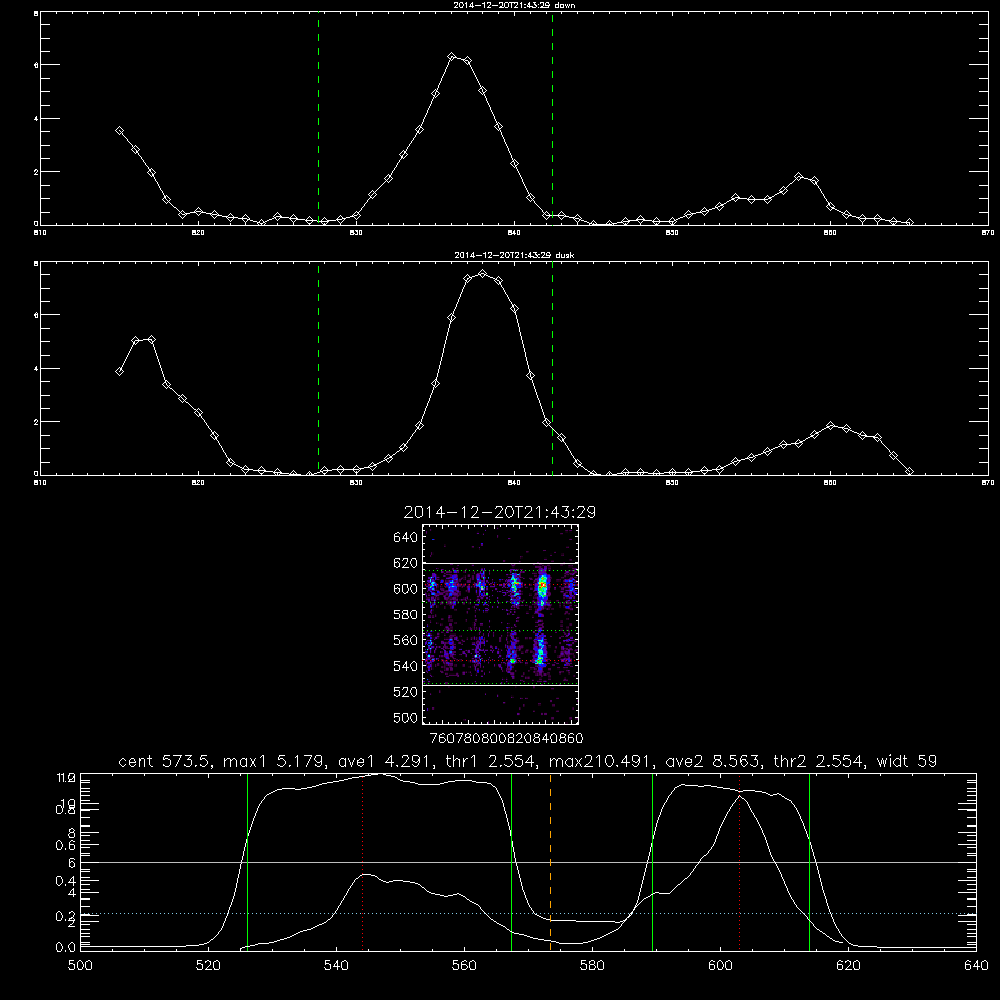Viewport: 1000px width, 1000px height.
Task: Click the 'thr2 2.554' statistic
Action: 819,761
